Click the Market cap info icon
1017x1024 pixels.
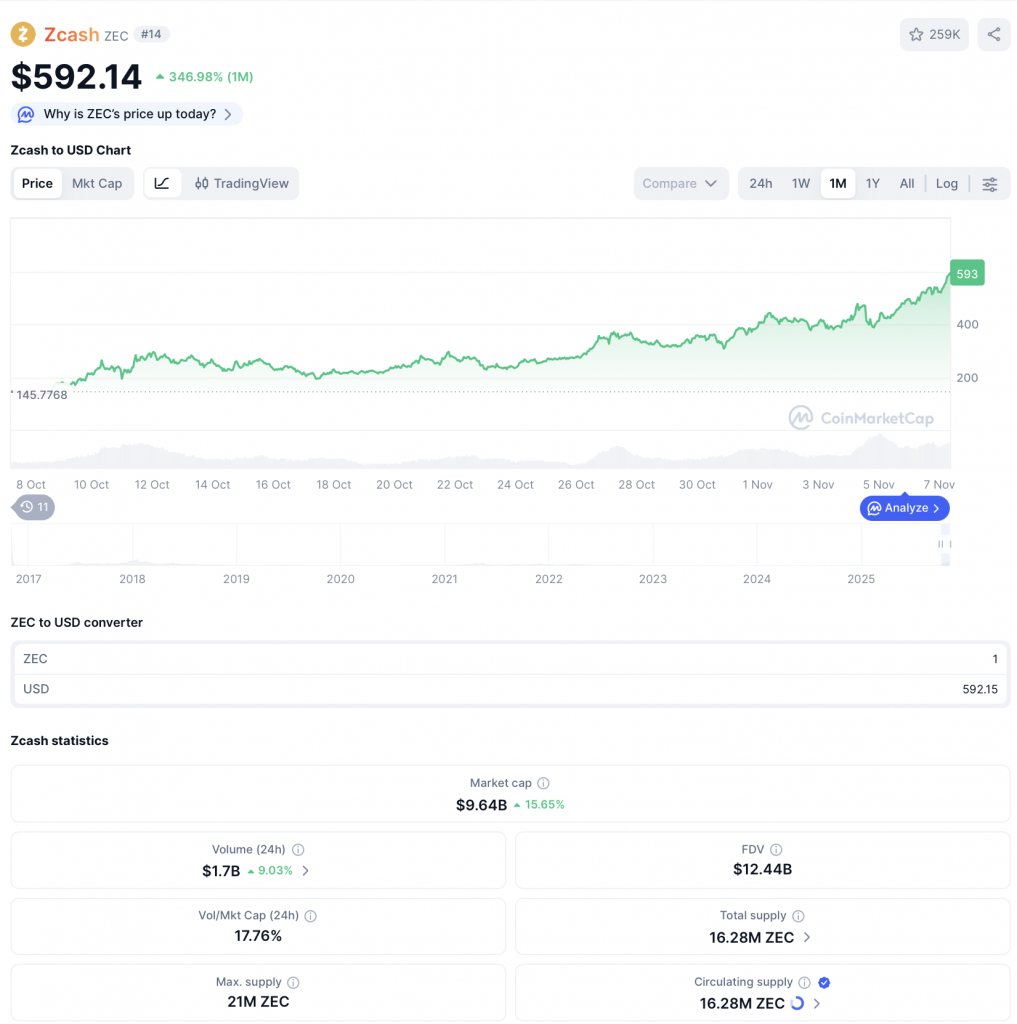tap(543, 784)
